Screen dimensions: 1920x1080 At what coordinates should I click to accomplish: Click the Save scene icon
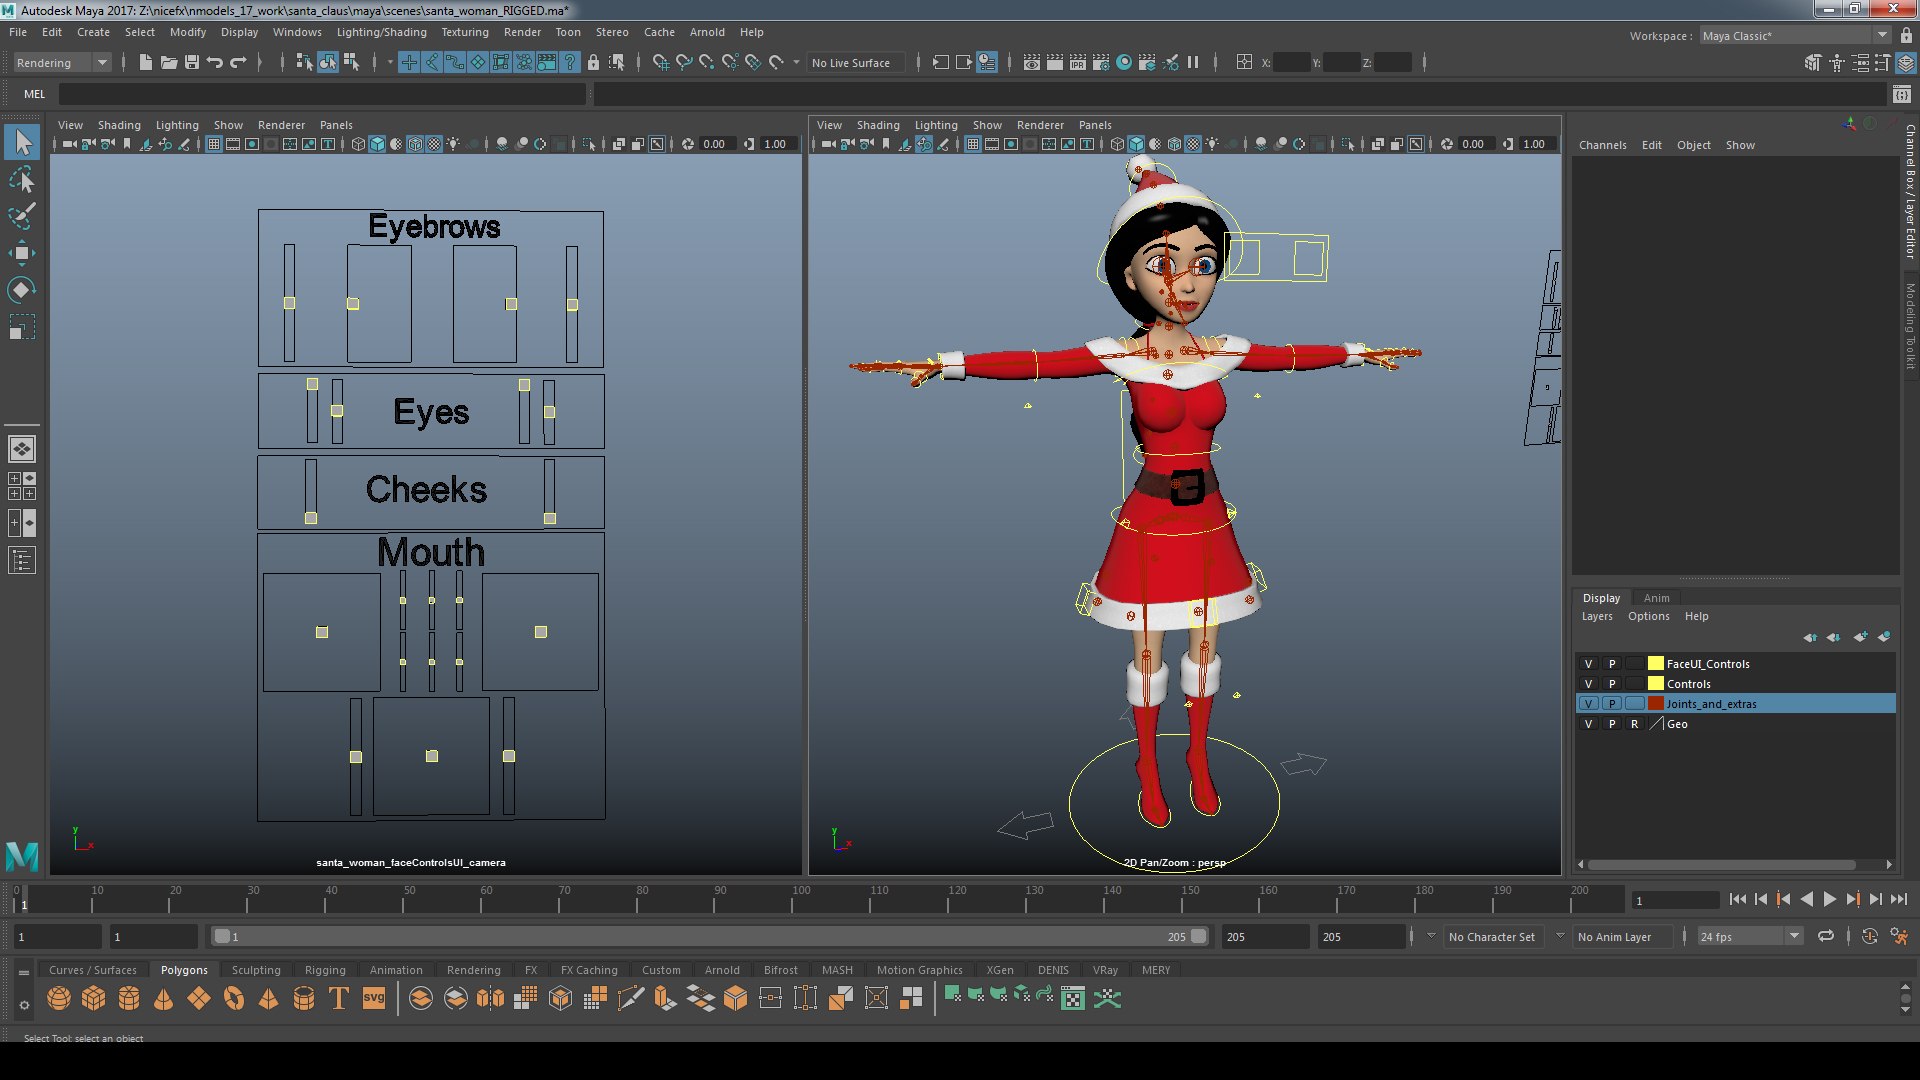click(192, 62)
